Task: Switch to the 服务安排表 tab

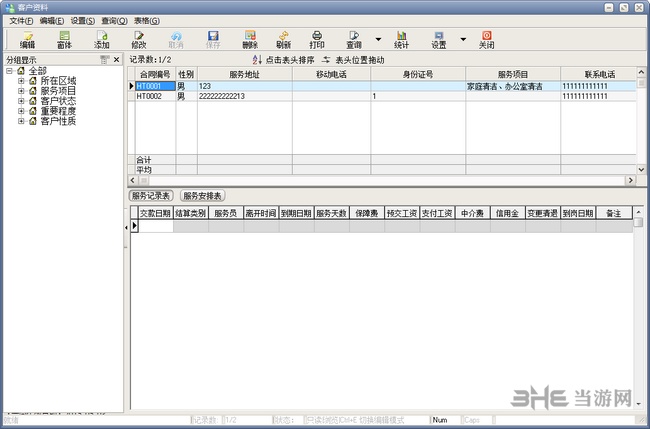Action: point(203,195)
